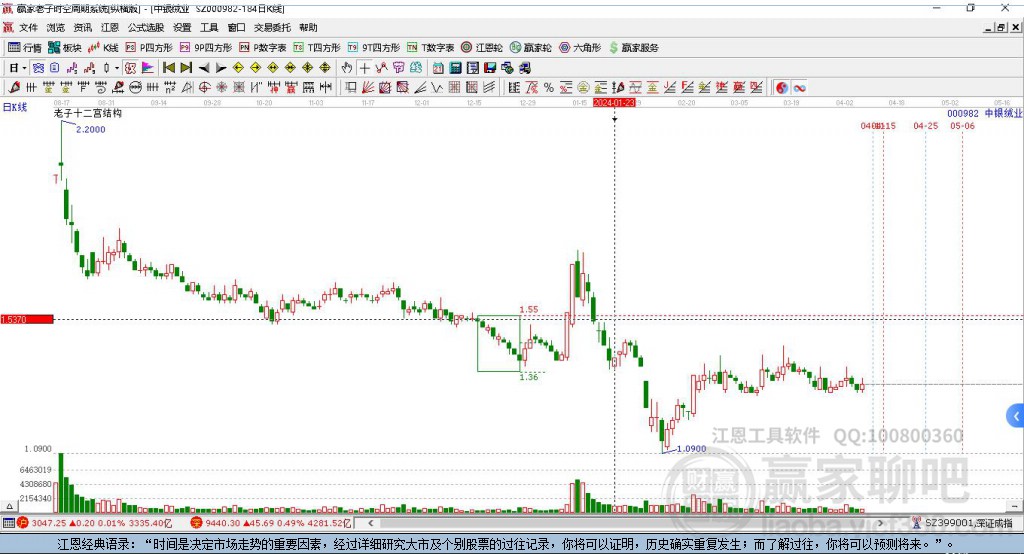1024x554 pixels.
Task: Open the 江恩 menu
Action: pos(110,27)
